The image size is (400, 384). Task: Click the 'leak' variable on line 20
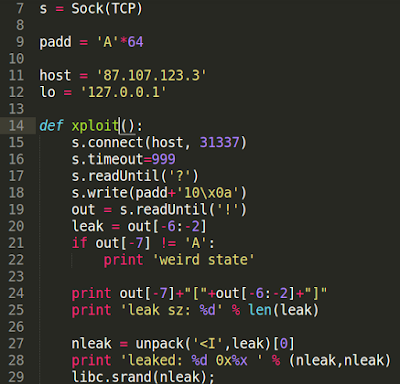[x=87, y=226]
